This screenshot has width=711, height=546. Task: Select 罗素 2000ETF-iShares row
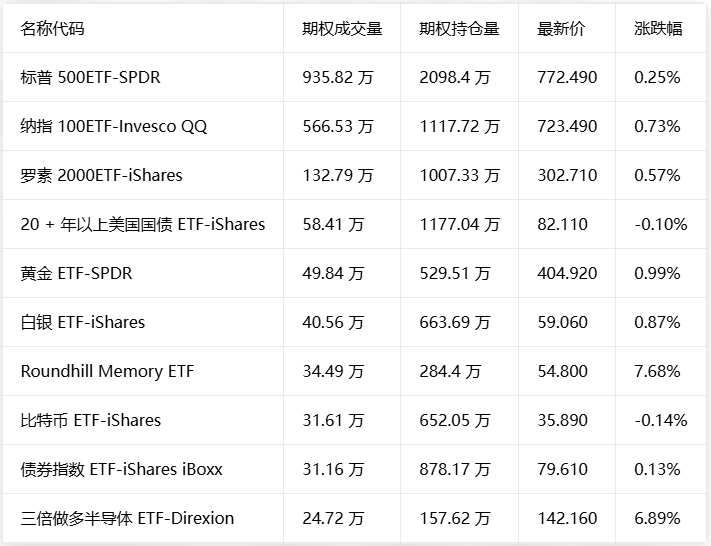tap(354, 175)
